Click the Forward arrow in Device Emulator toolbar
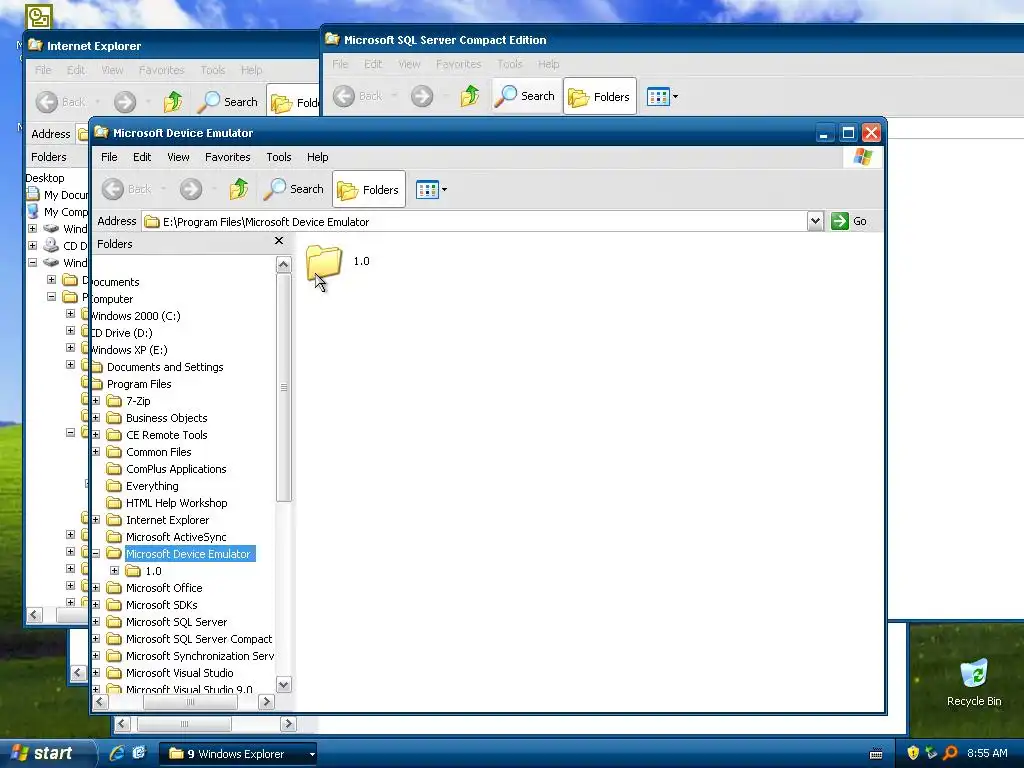1024x768 pixels. click(x=191, y=189)
